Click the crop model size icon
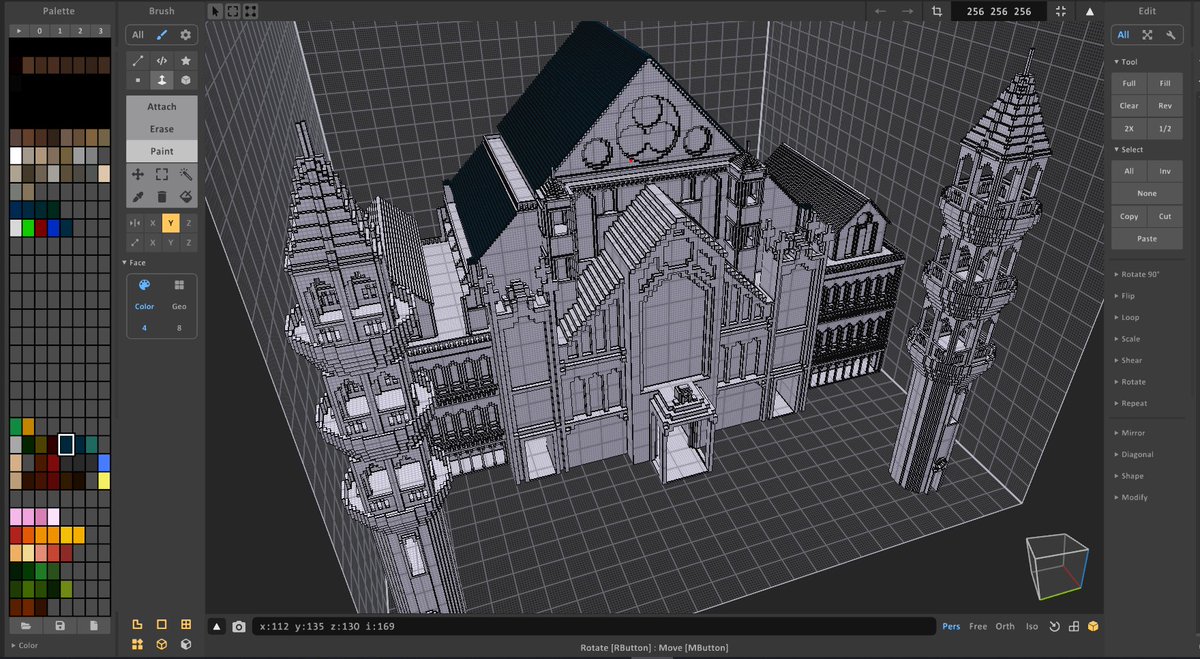Image resolution: width=1200 pixels, height=659 pixels. coord(936,11)
